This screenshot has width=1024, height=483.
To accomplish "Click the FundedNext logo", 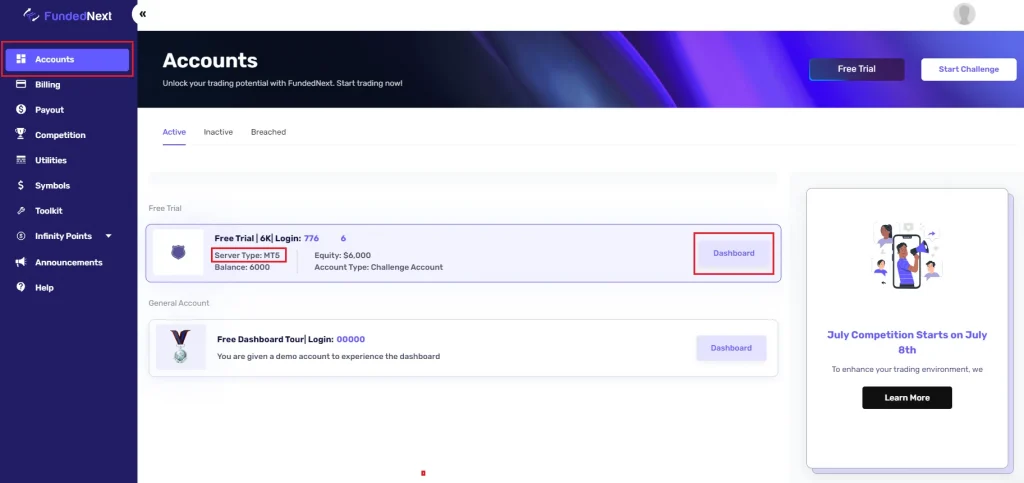I will pyautogui.click(x=68, y=15).
